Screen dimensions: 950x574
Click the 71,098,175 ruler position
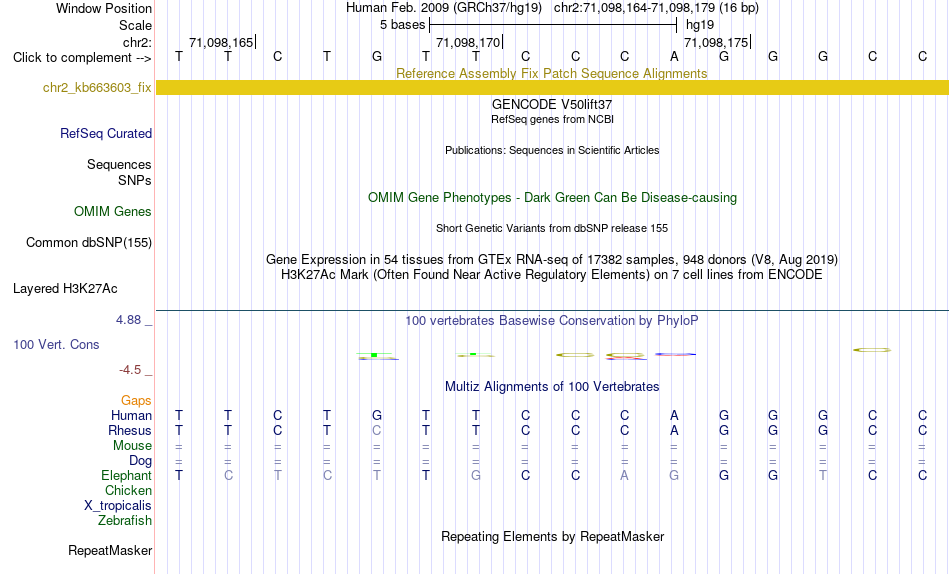point(716,42)
